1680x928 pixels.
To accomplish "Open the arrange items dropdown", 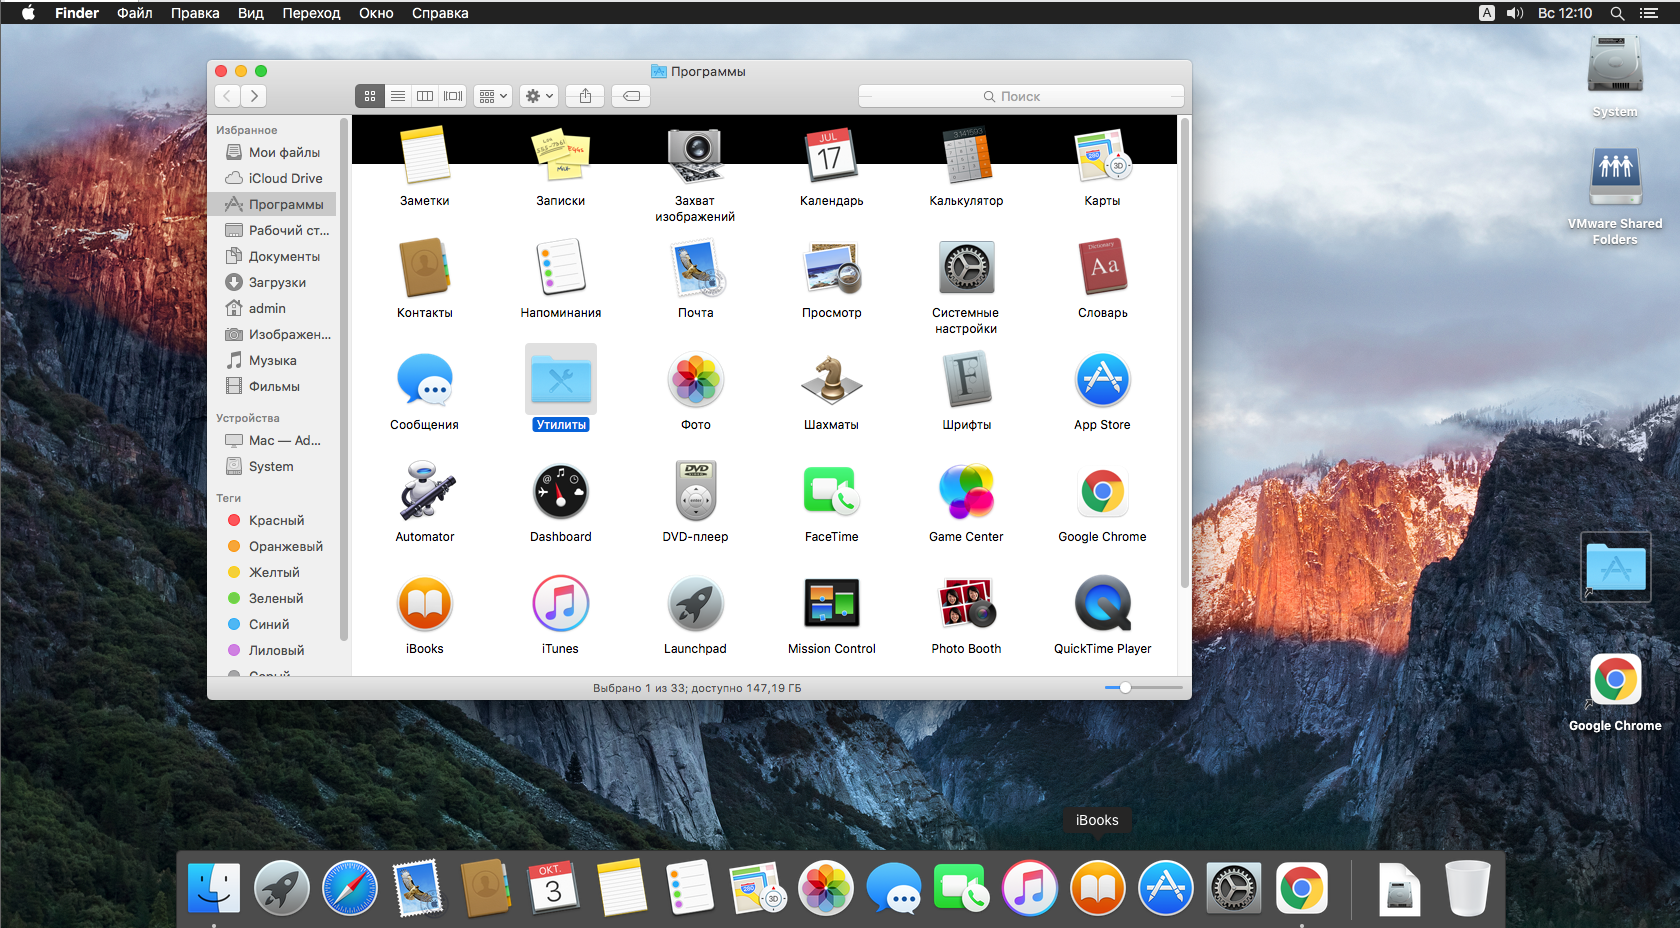I will coord(493,96).
